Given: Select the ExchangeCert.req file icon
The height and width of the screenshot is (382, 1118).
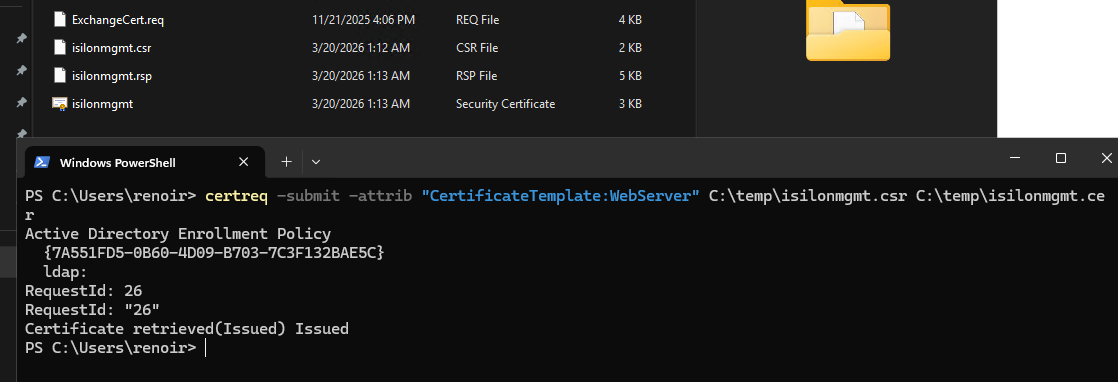Looking at the screenshot, I should 59,19.
